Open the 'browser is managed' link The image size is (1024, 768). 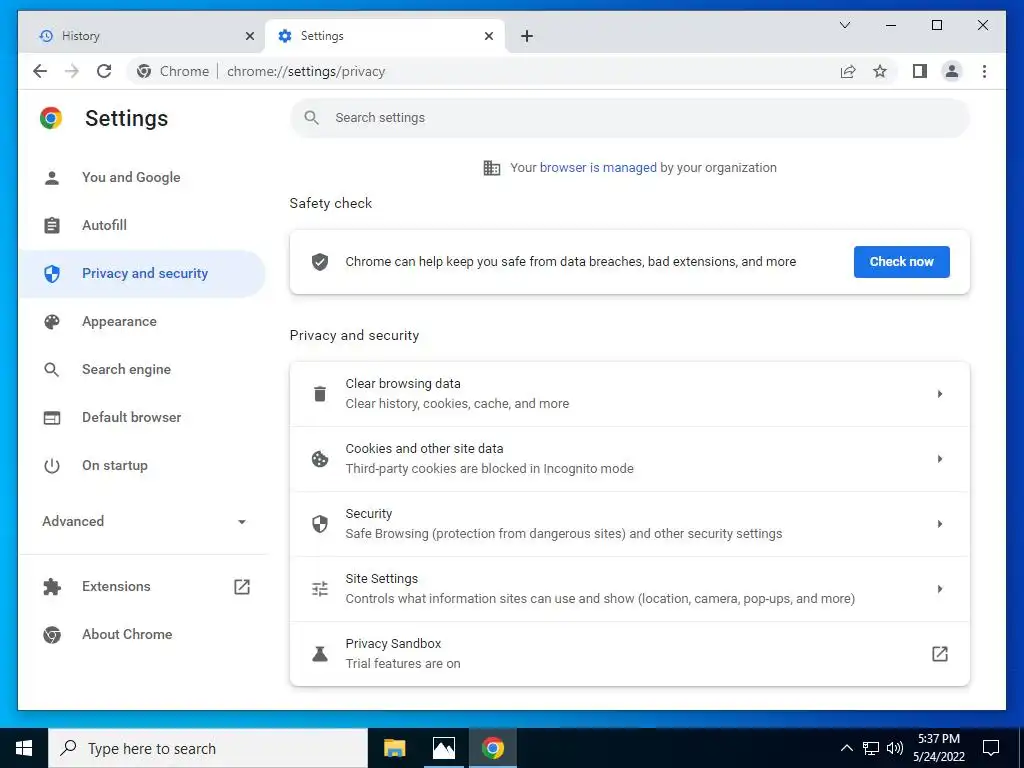(x=598, y=168)
